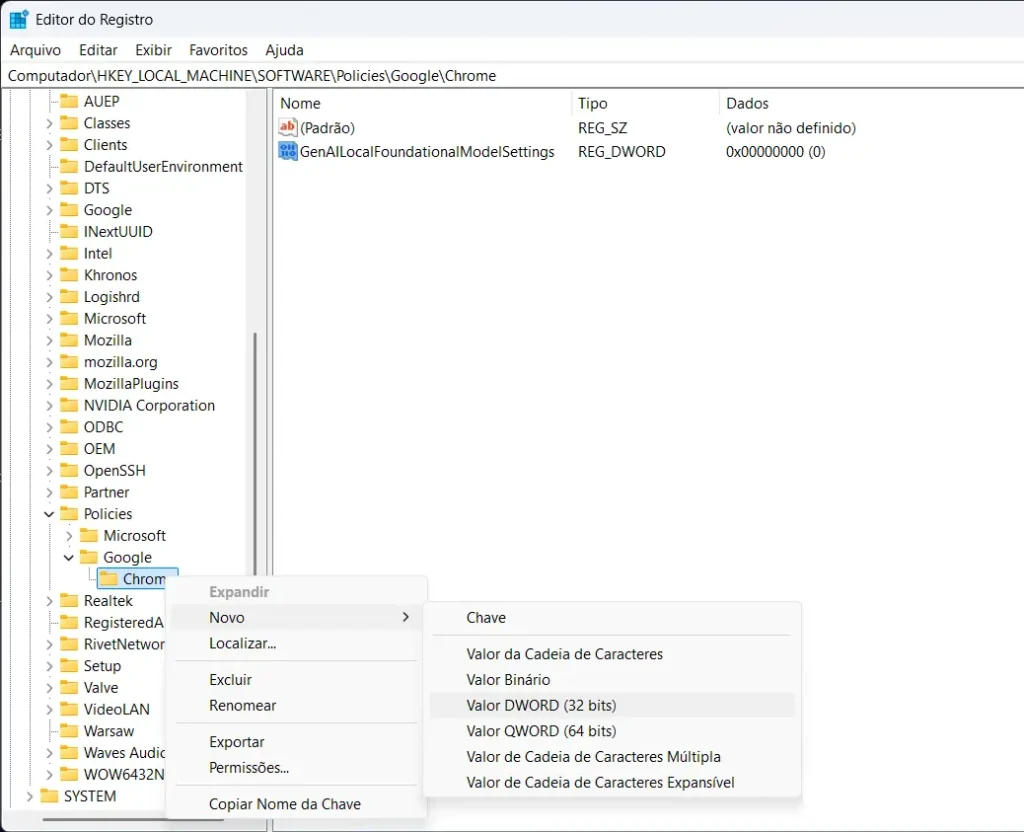Expand the SYSTEM key
Image resolution: width=1024 pixels, height=832 pixels.
pos(29,796)
